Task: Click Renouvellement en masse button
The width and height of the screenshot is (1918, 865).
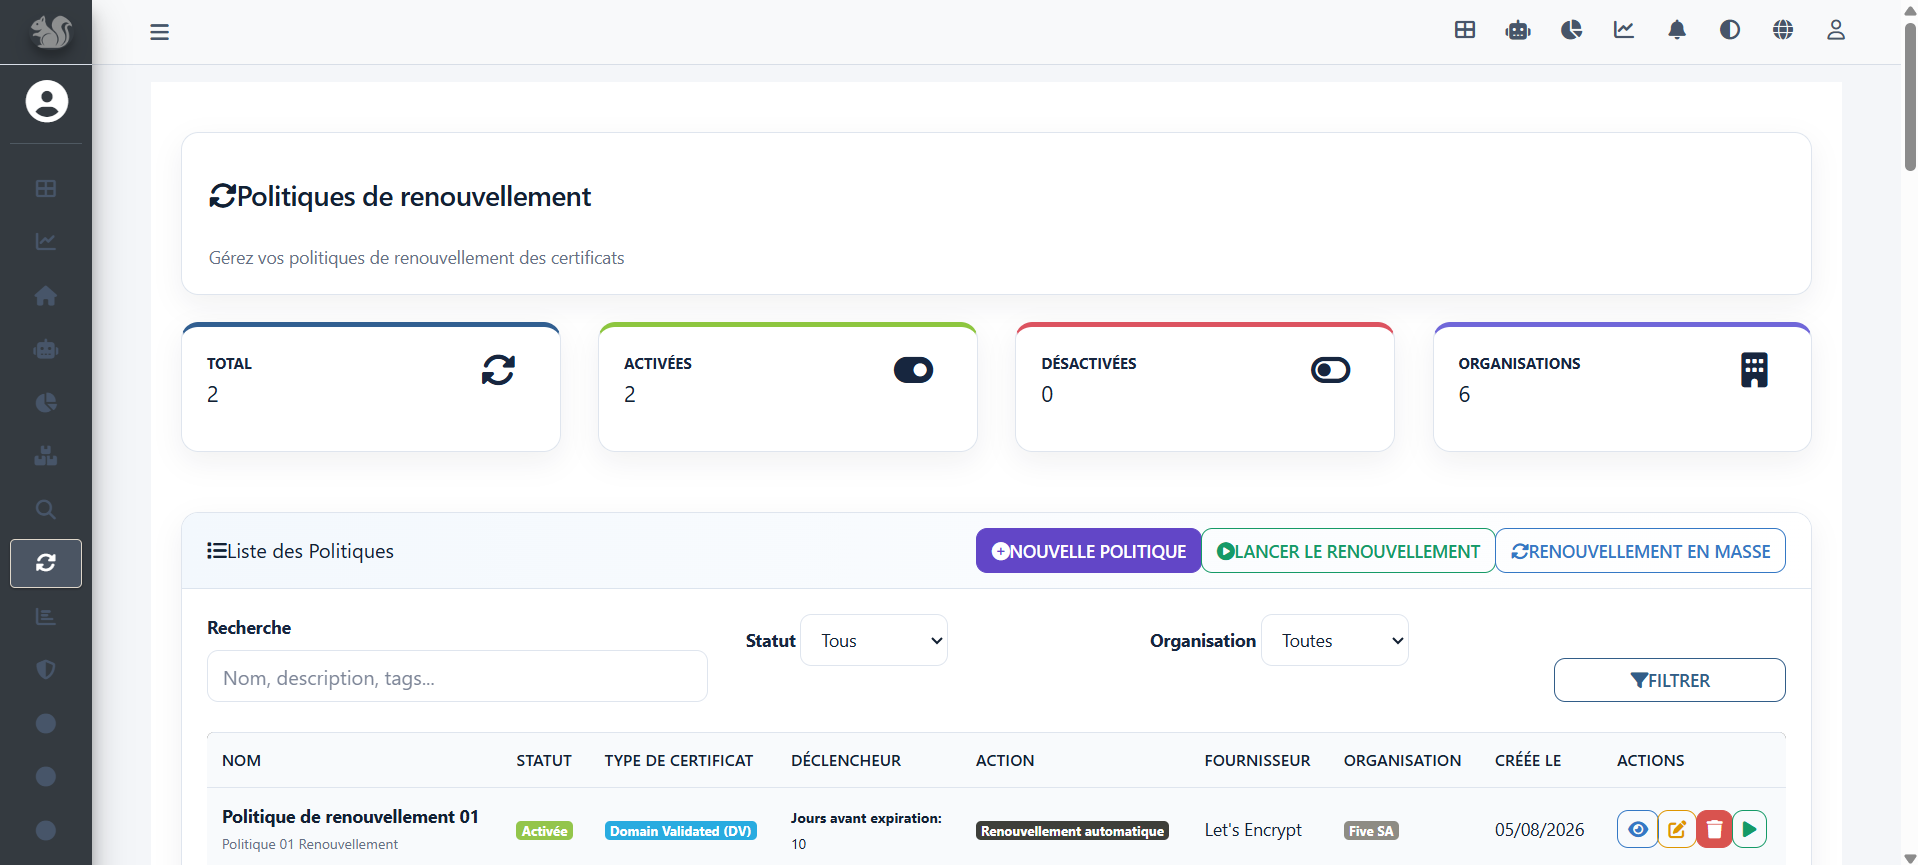Action: tap(1640, 551)
